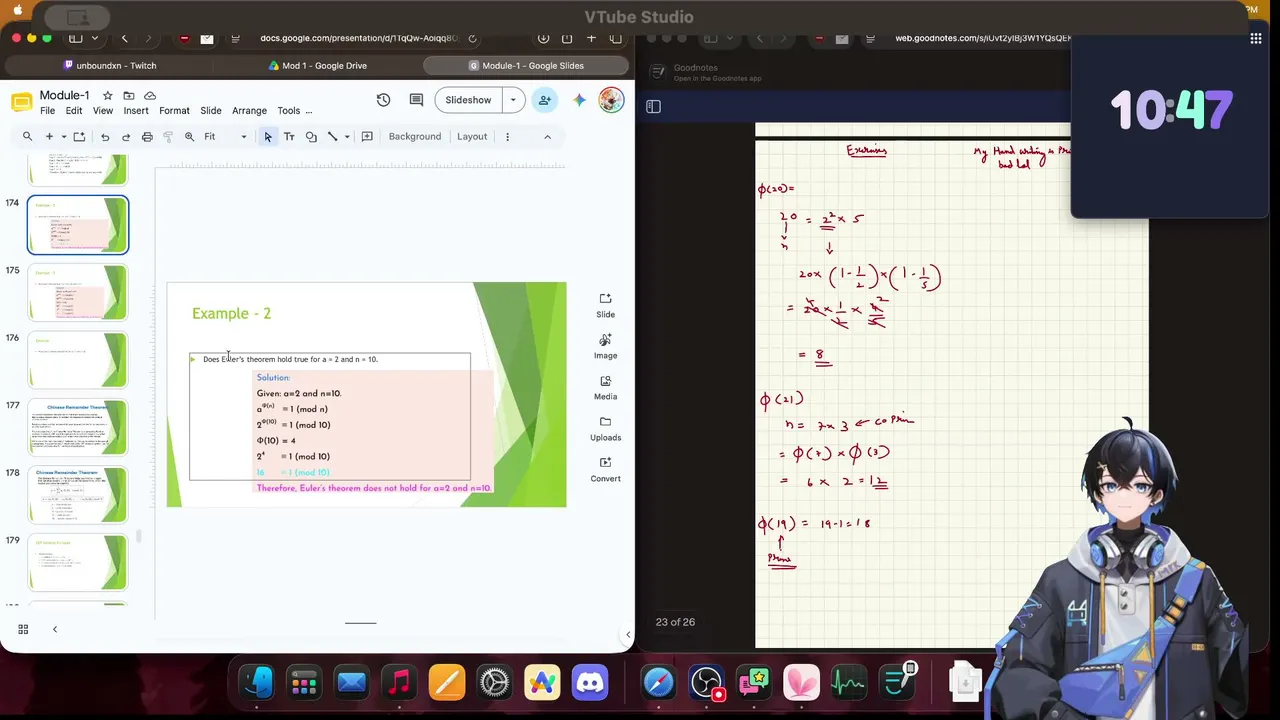
Task: Collapse the filmstrip with the arrow
Action: [x=55, y=629]
